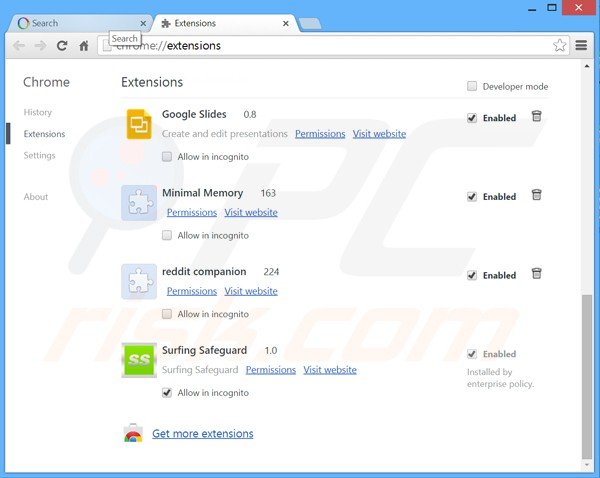View reddit companion Permissions
Screen dimensions: 600x478
[192, 291]
